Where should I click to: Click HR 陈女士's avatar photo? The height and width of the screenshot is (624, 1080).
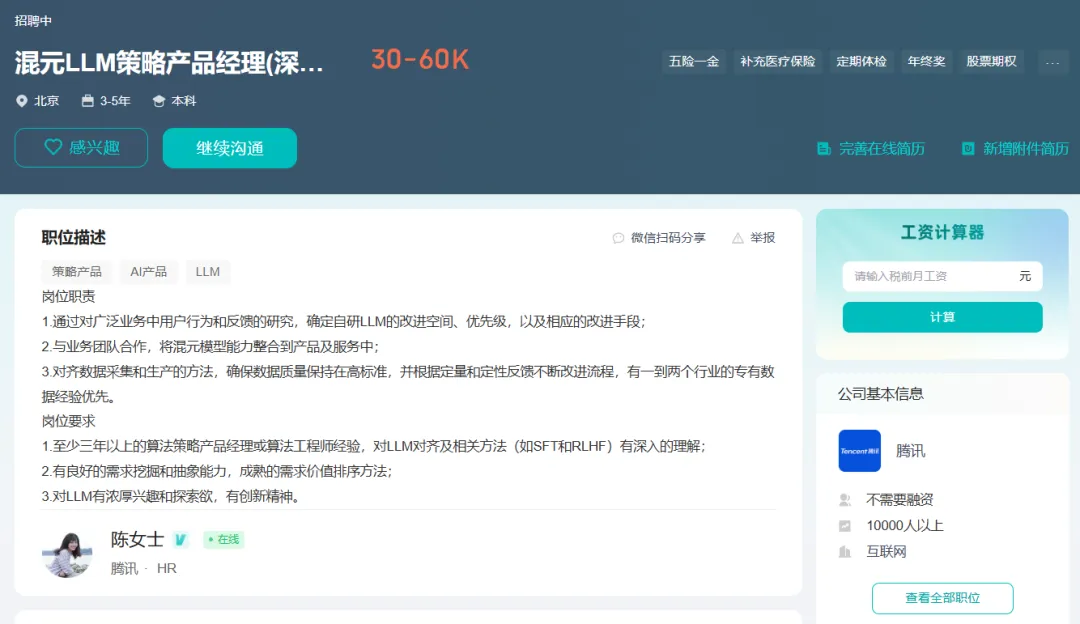[x=67, y=553]
